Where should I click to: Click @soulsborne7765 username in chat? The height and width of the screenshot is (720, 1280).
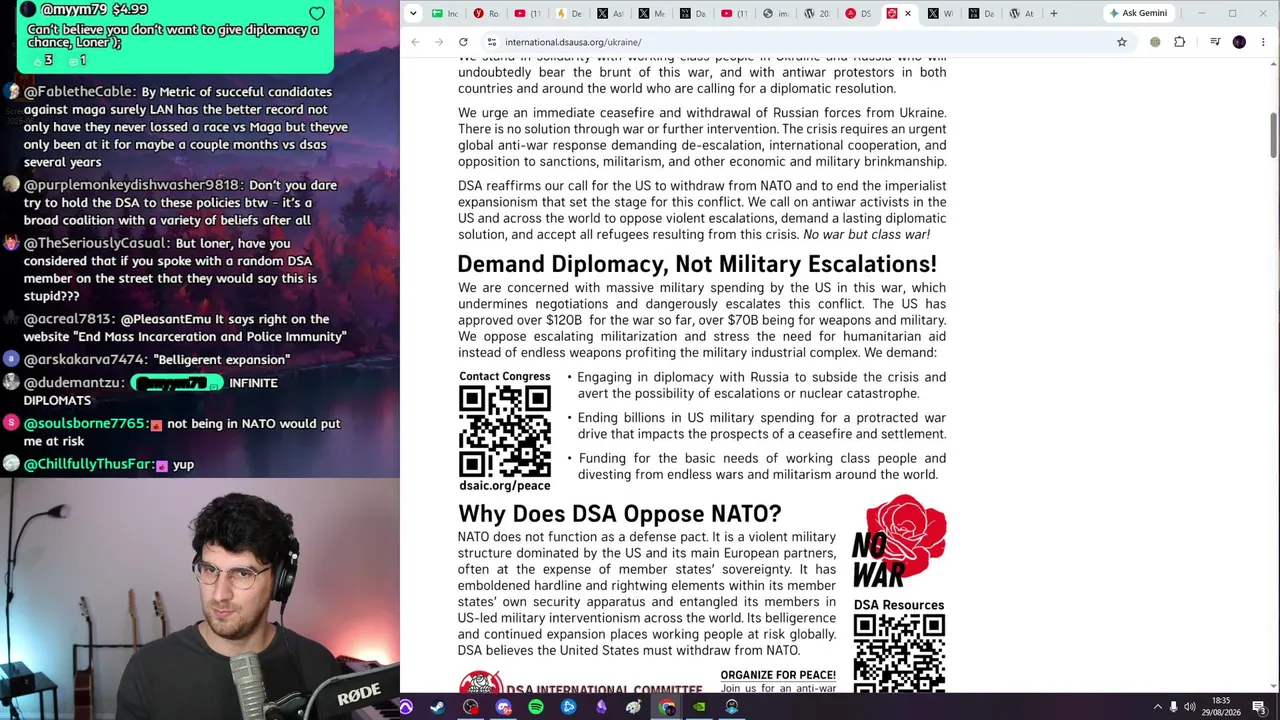coord(86,424)
